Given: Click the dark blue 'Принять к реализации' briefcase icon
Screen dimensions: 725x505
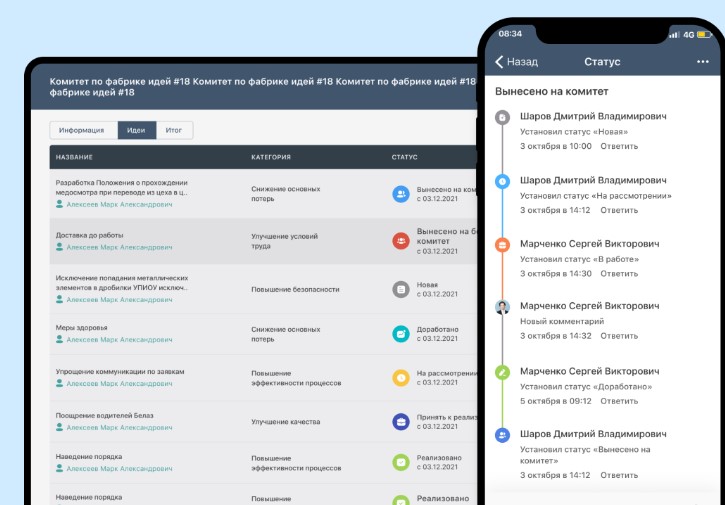Looking at the screenshot, I should coord(401,422).
